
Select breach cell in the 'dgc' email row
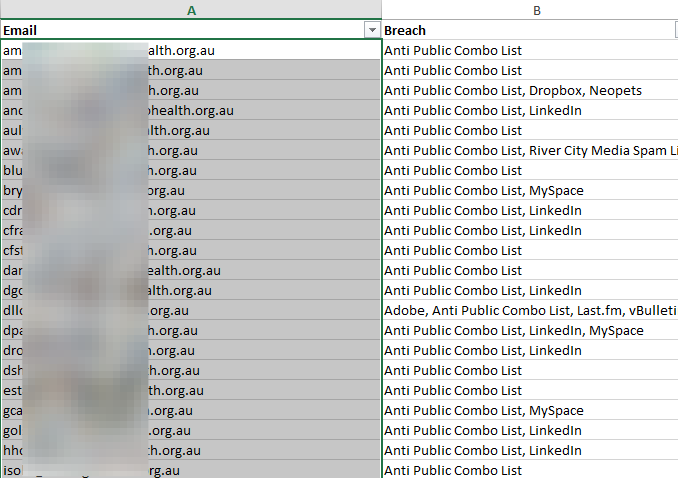(x=530, y=290)
